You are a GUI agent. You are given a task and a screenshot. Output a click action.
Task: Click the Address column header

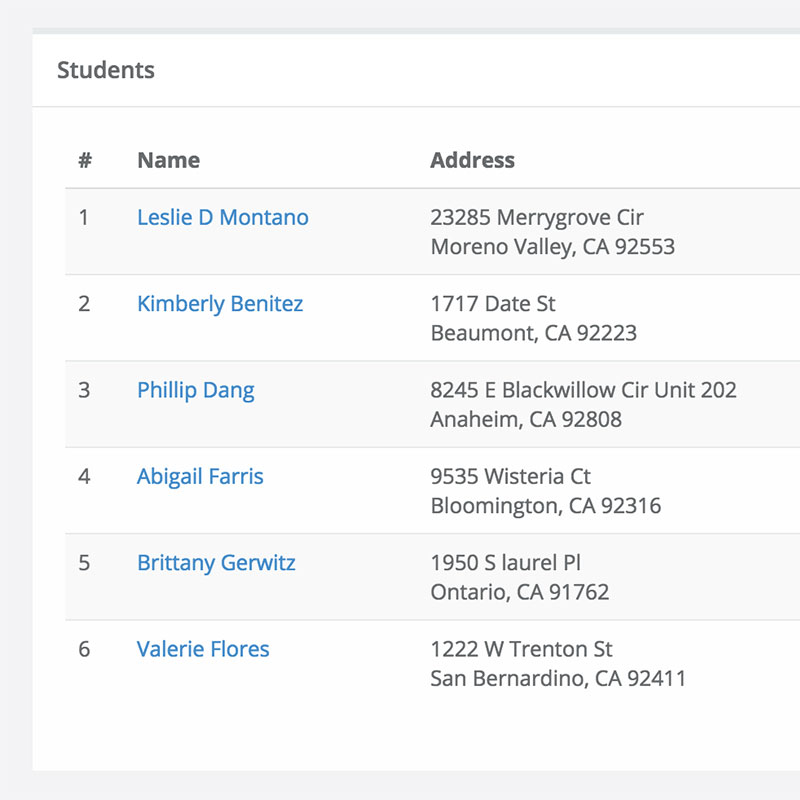click(x=472, y=160)
